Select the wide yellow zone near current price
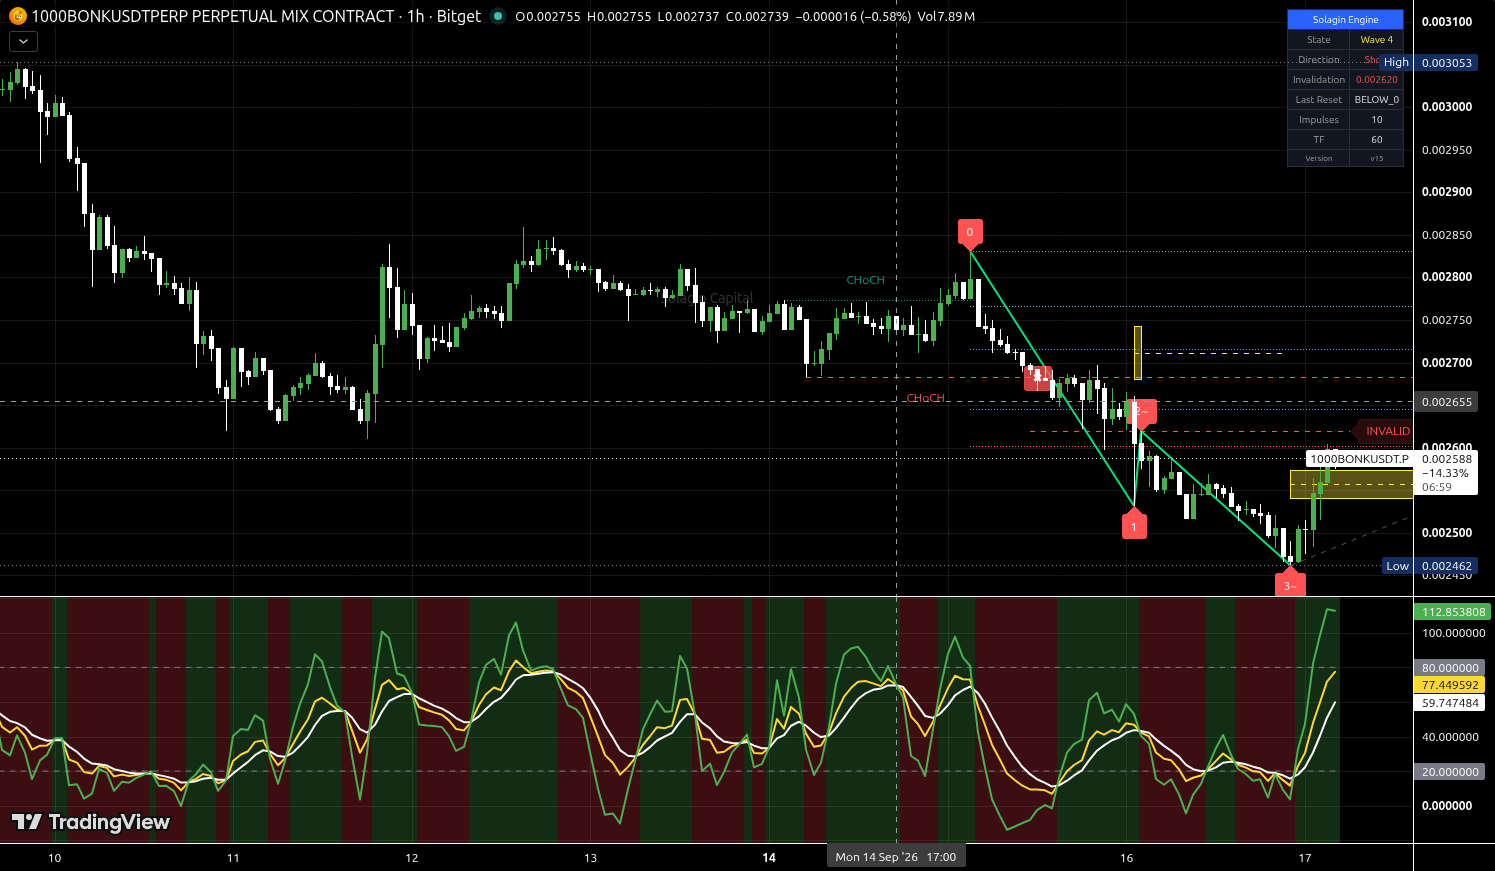This screenshot has height=871, width=1495. click(x=1351, y=485)
